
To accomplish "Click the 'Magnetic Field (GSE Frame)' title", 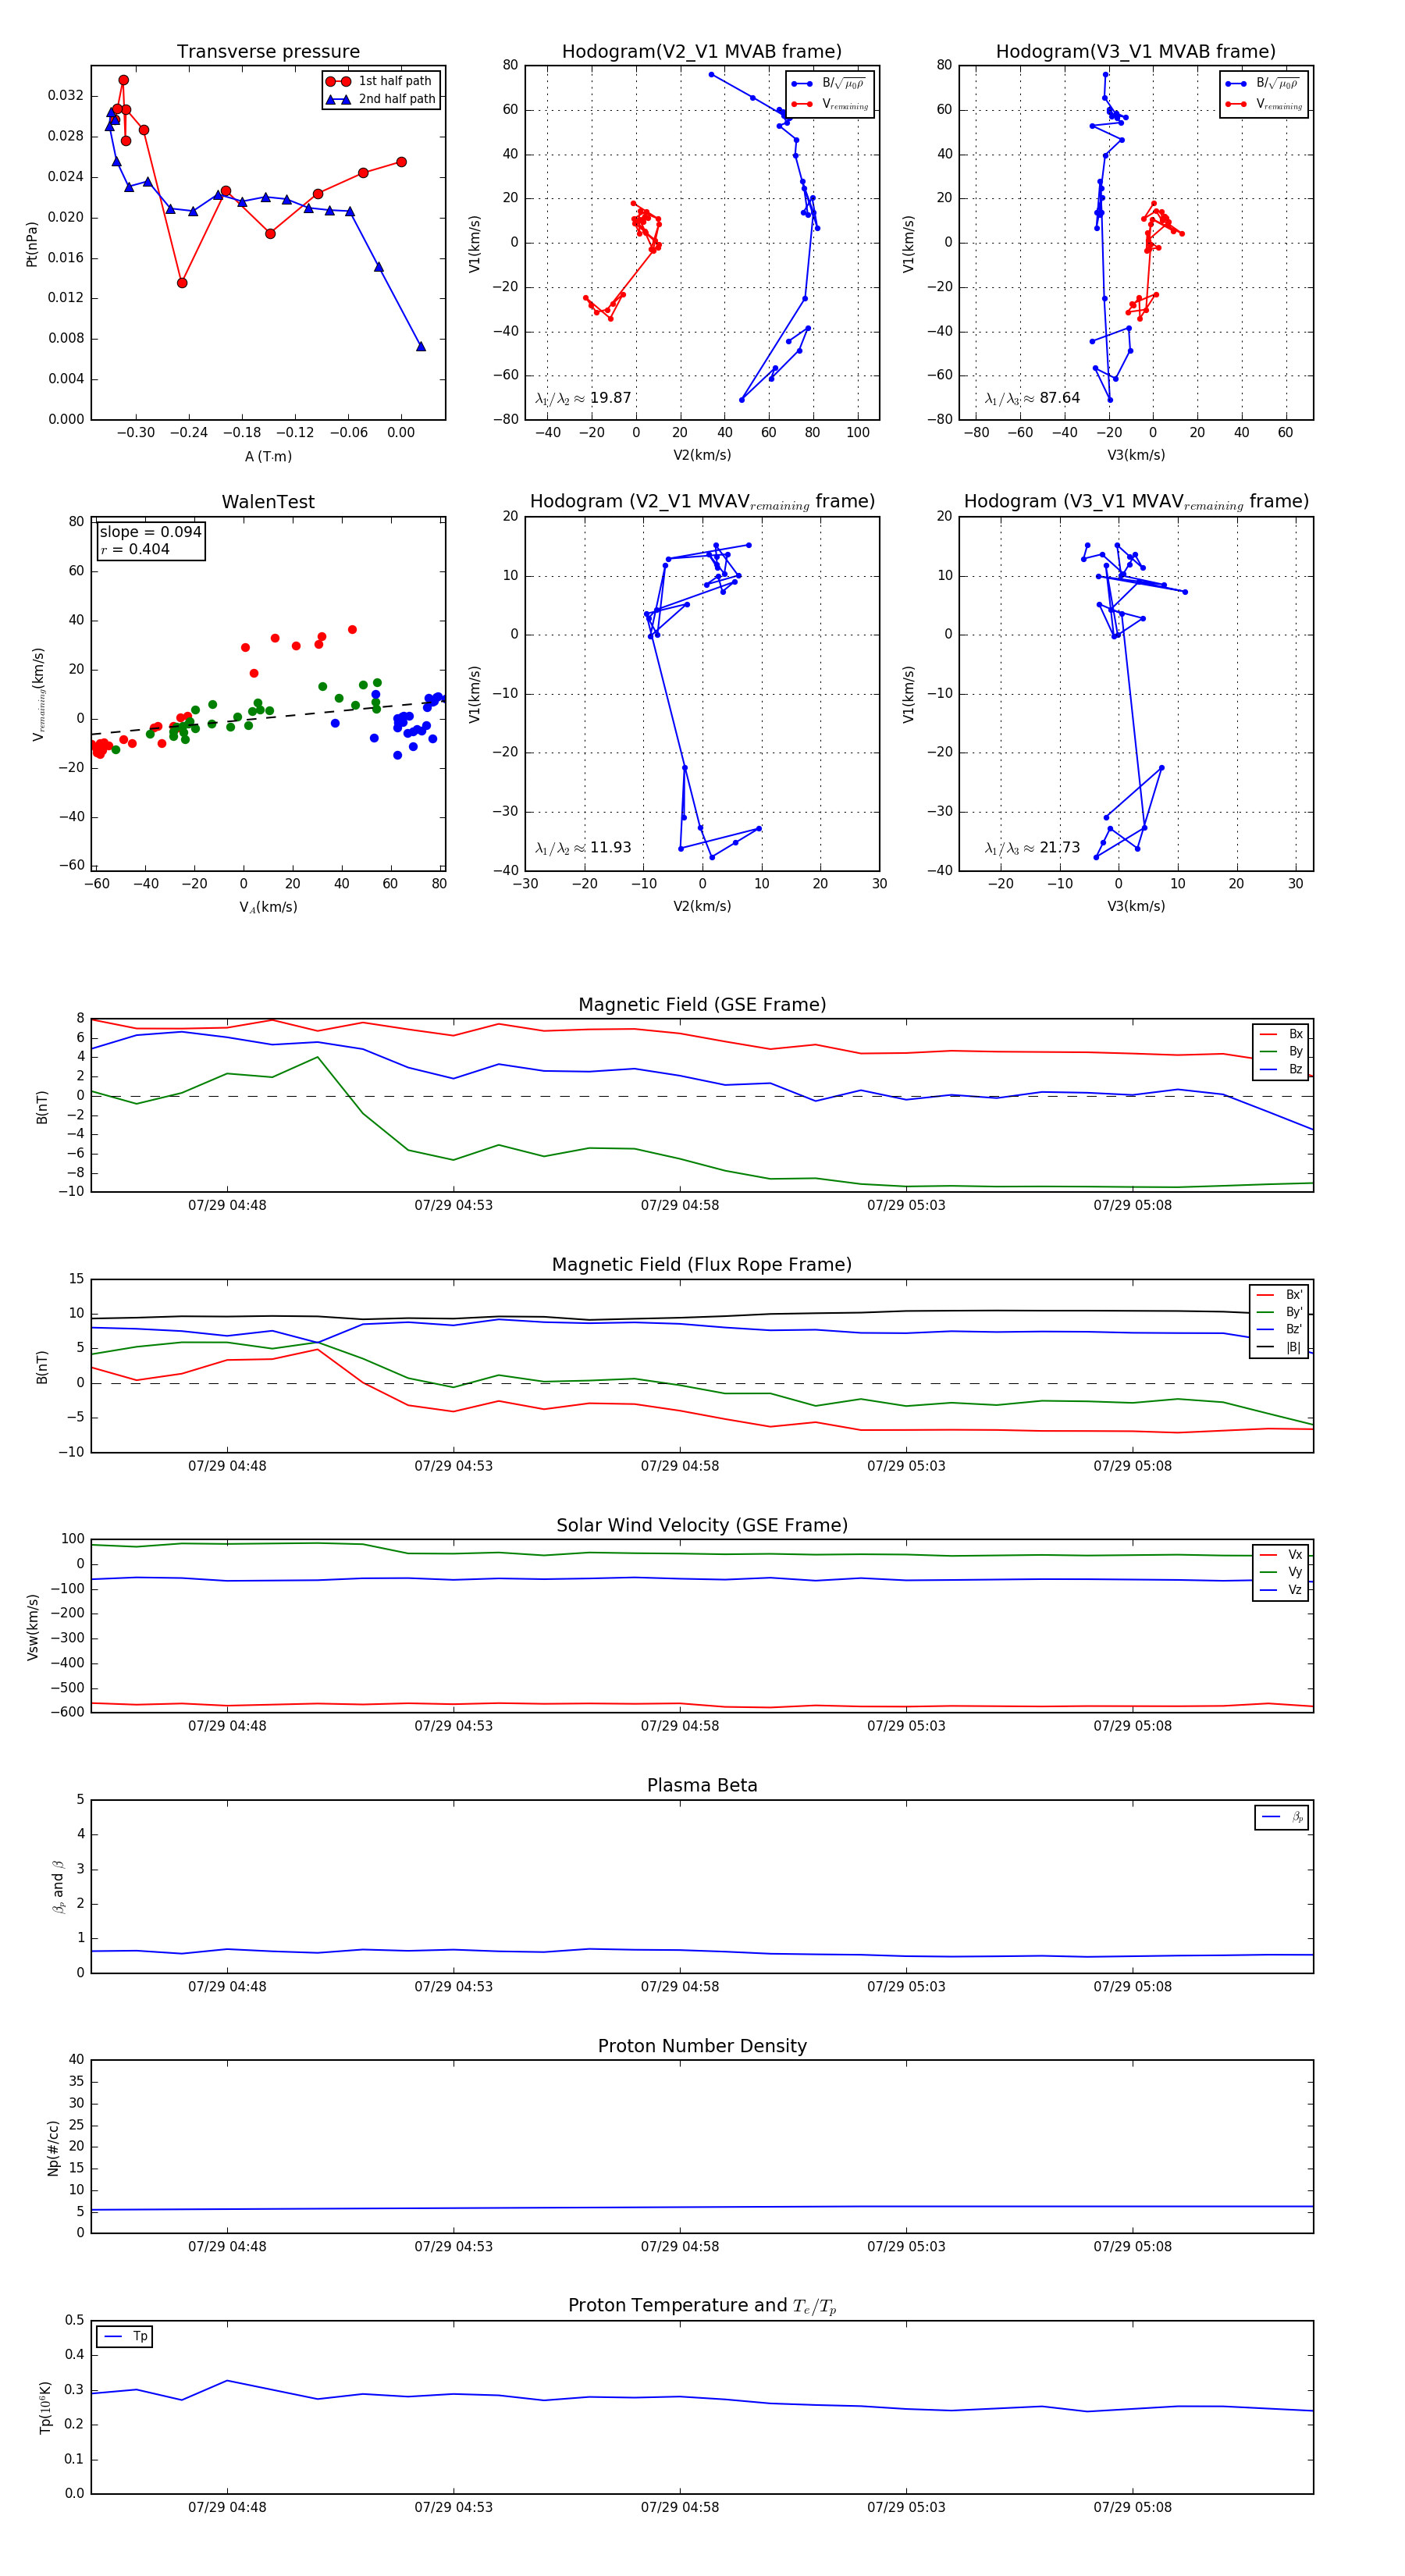I will pos(702,1005).
